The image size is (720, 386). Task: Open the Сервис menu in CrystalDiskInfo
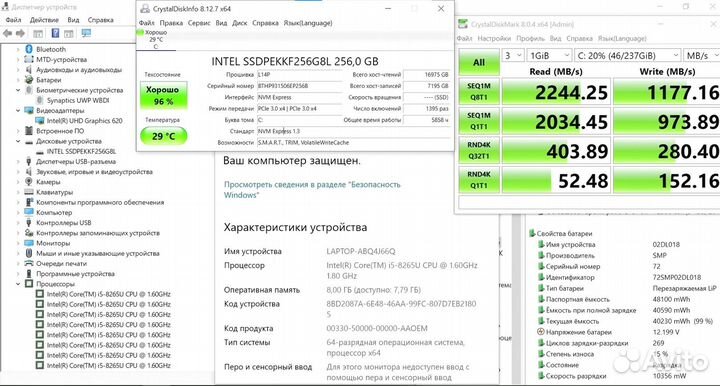pyautogui.click(x=199, y=23)
